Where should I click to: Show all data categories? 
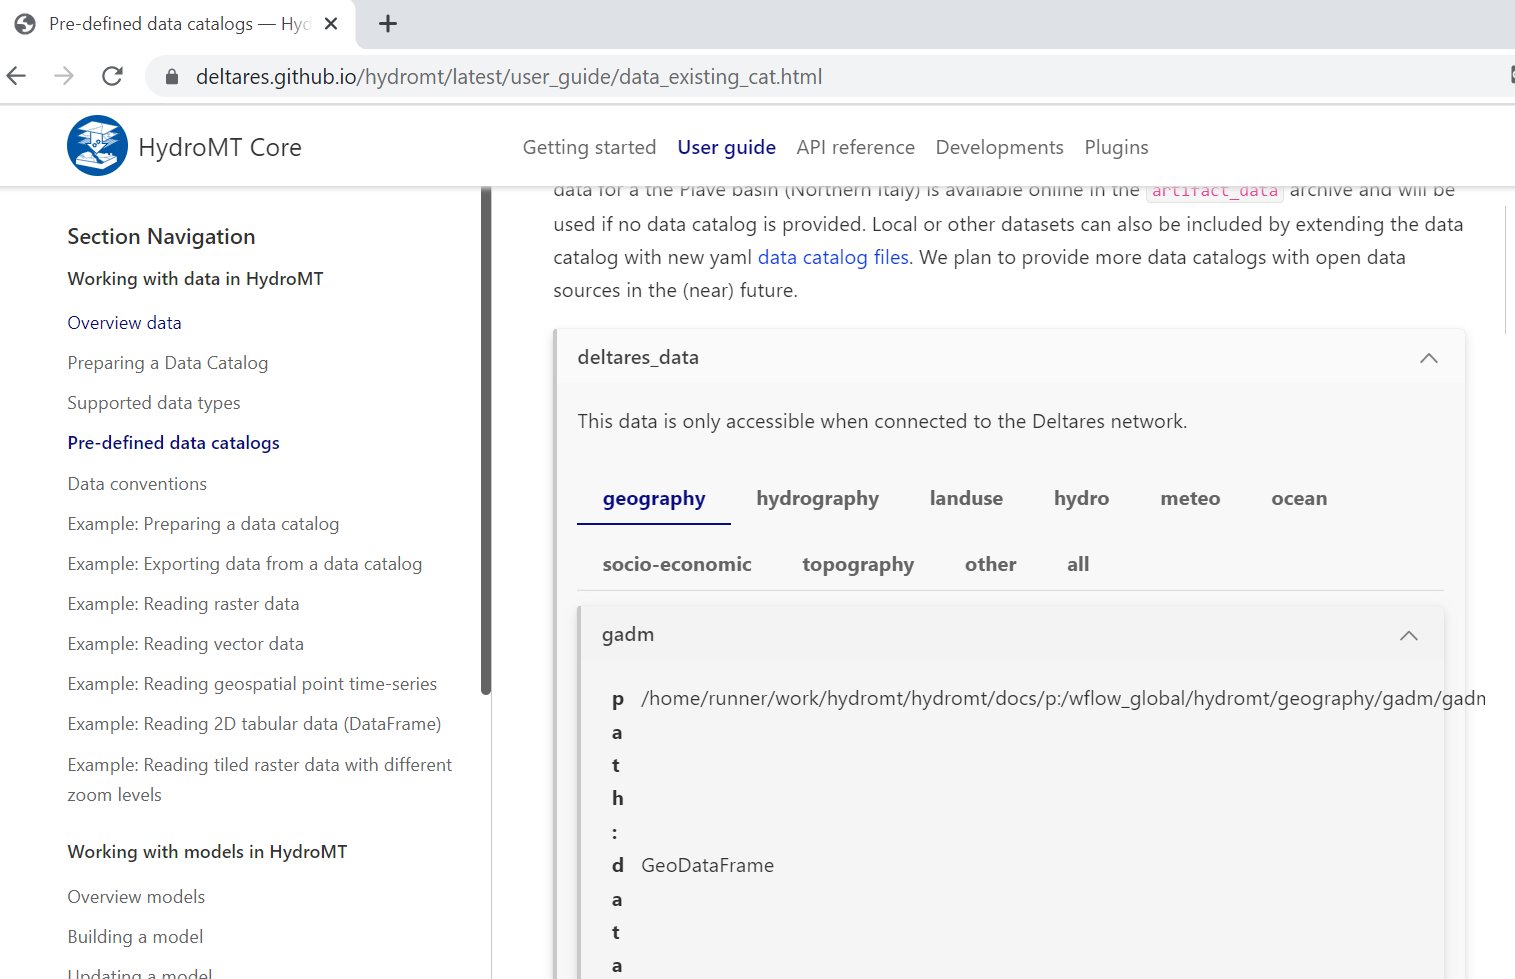1077,564
